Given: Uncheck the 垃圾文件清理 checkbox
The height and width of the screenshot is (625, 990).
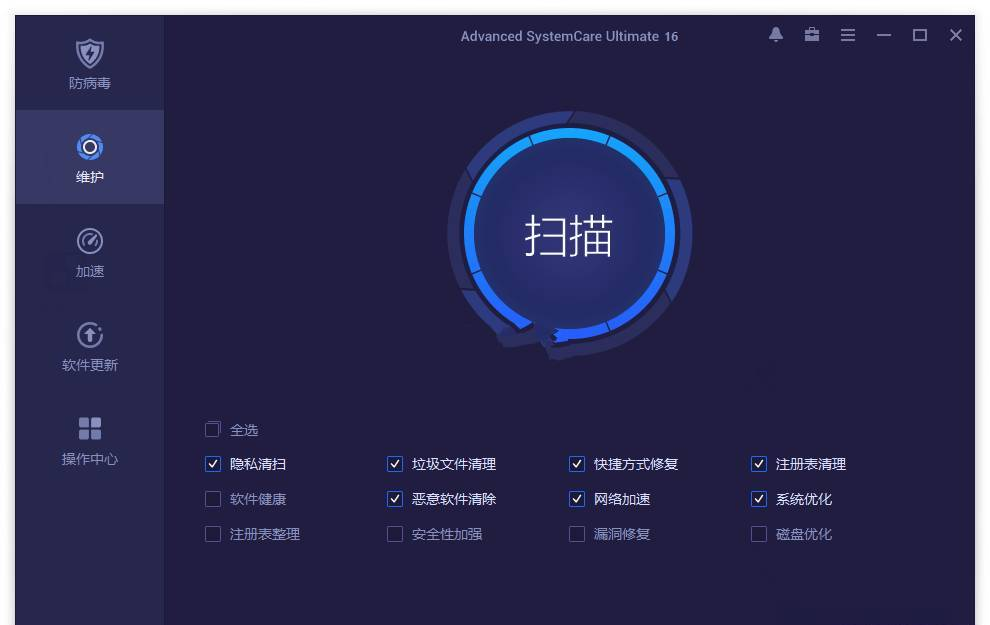Looking at the screenshot, I should coord(394,464).
